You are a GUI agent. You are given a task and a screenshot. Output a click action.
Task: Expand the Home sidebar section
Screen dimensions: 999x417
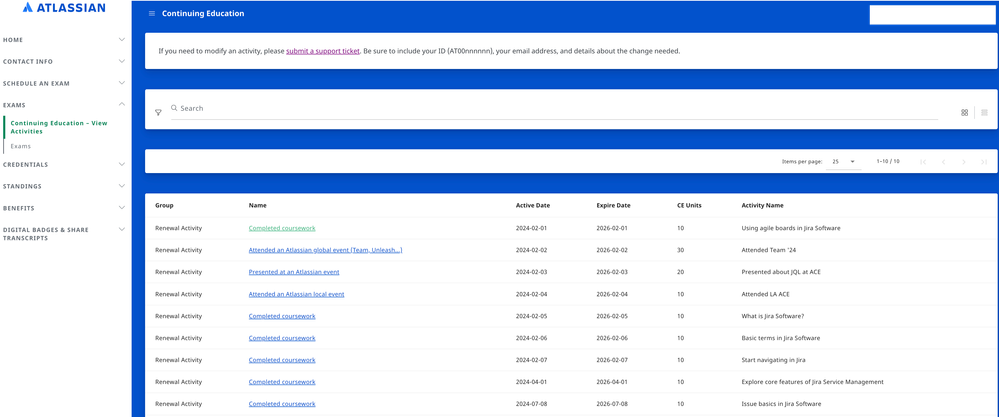point(64,40)
